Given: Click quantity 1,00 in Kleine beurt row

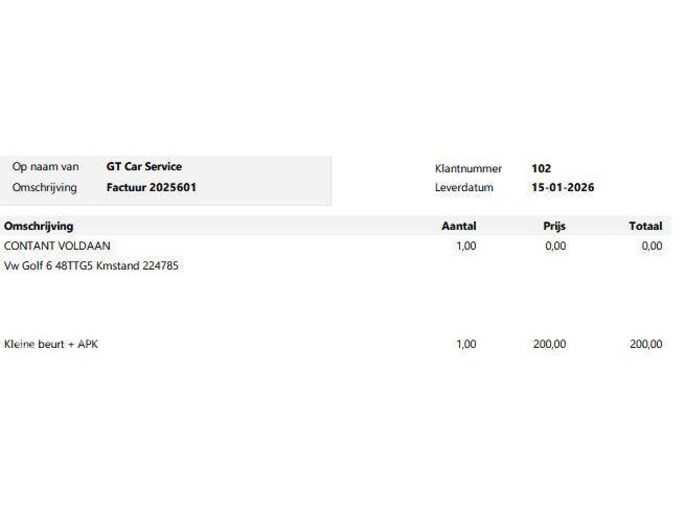Looking at the screenshot, I should 466,344.
